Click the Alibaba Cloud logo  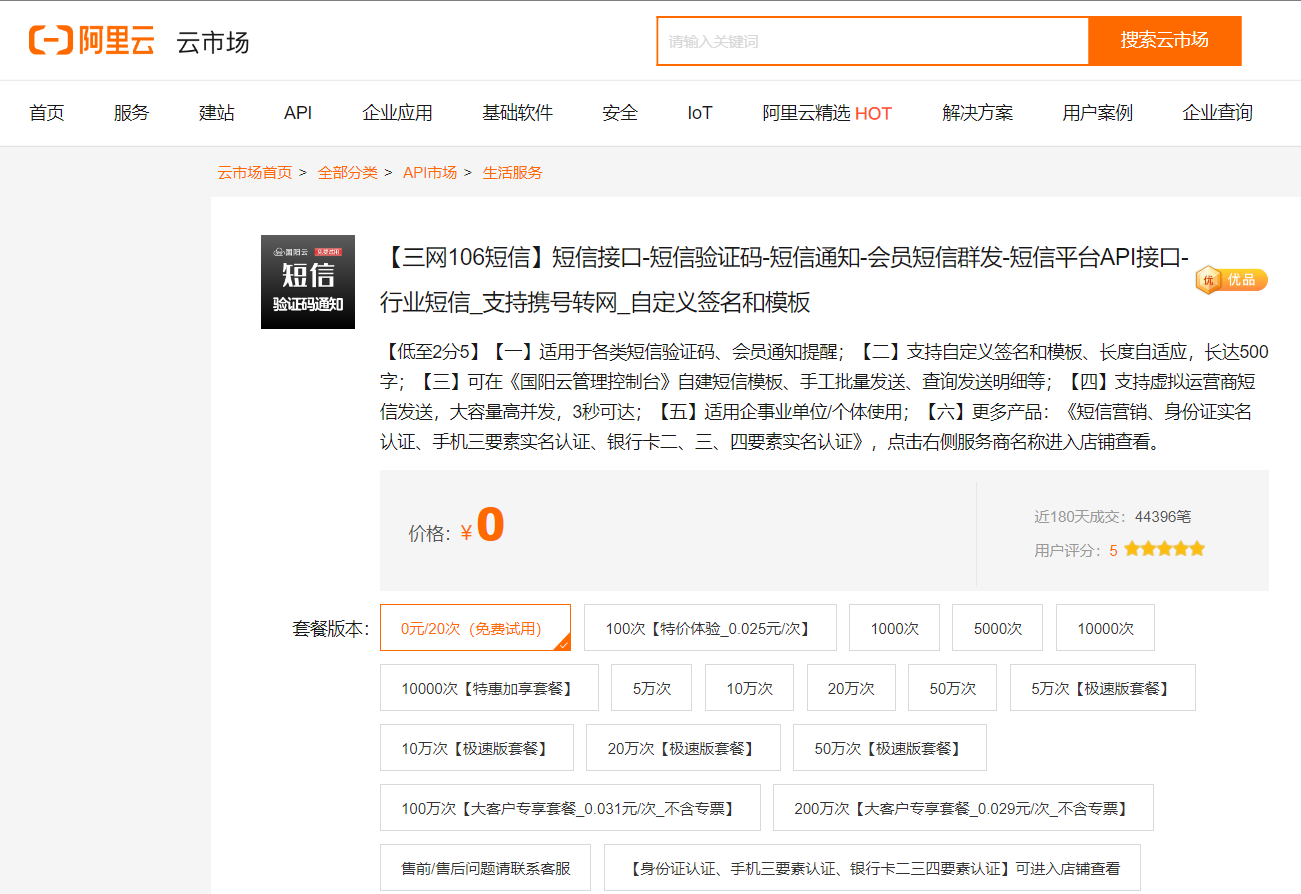pyautogui.click(x=92, y=41)
